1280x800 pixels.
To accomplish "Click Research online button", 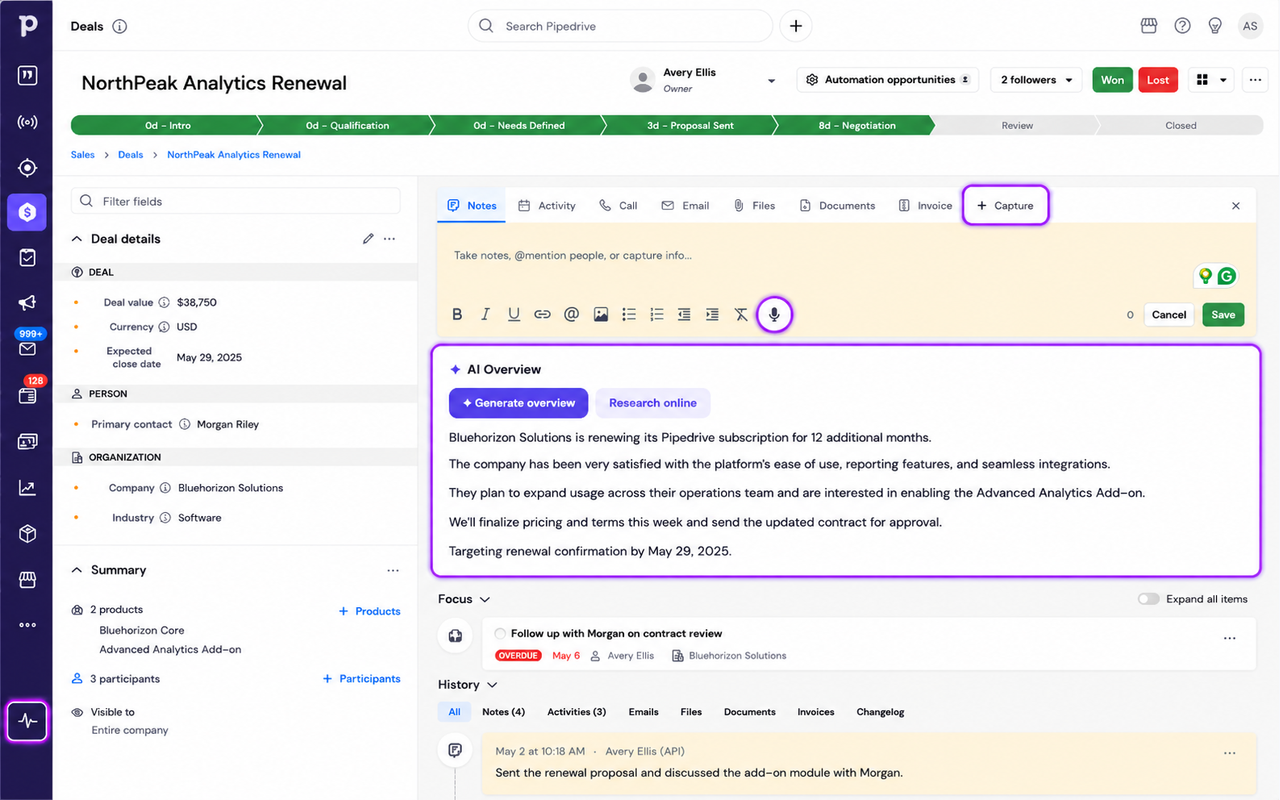I will click(x=653, y=403).
